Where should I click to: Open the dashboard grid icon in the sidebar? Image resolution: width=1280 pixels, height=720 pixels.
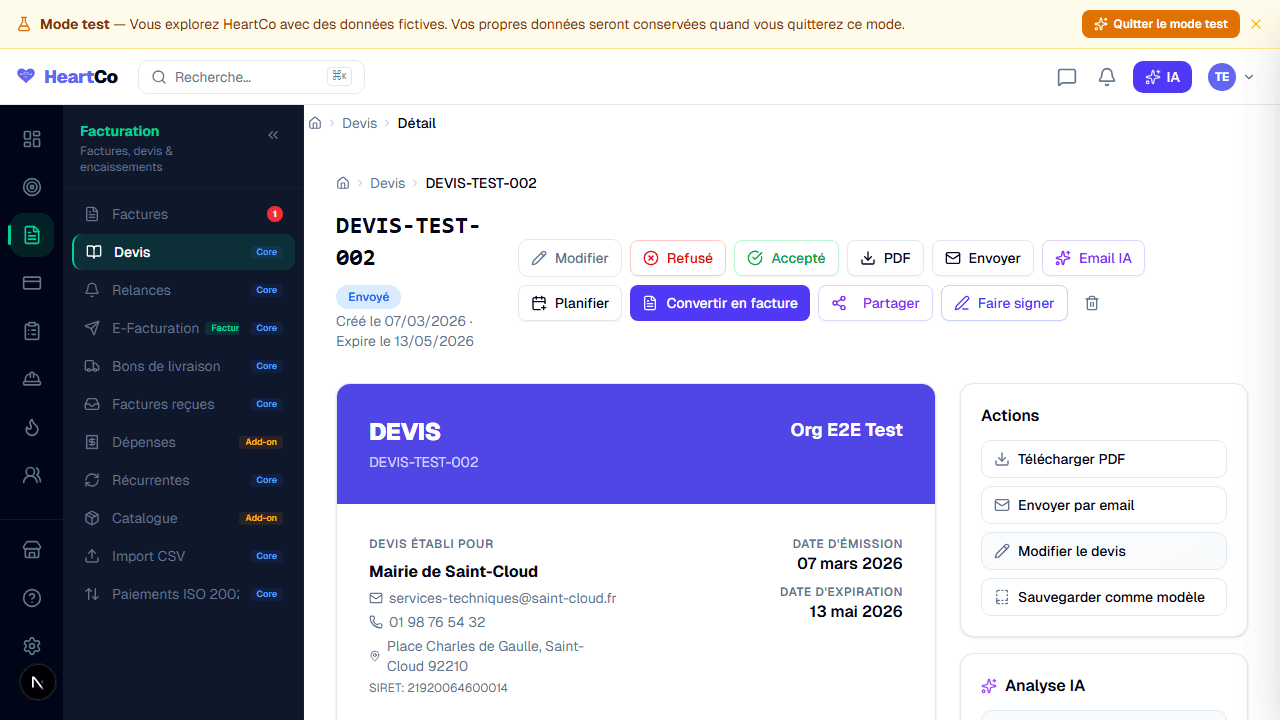coord(31,139)
